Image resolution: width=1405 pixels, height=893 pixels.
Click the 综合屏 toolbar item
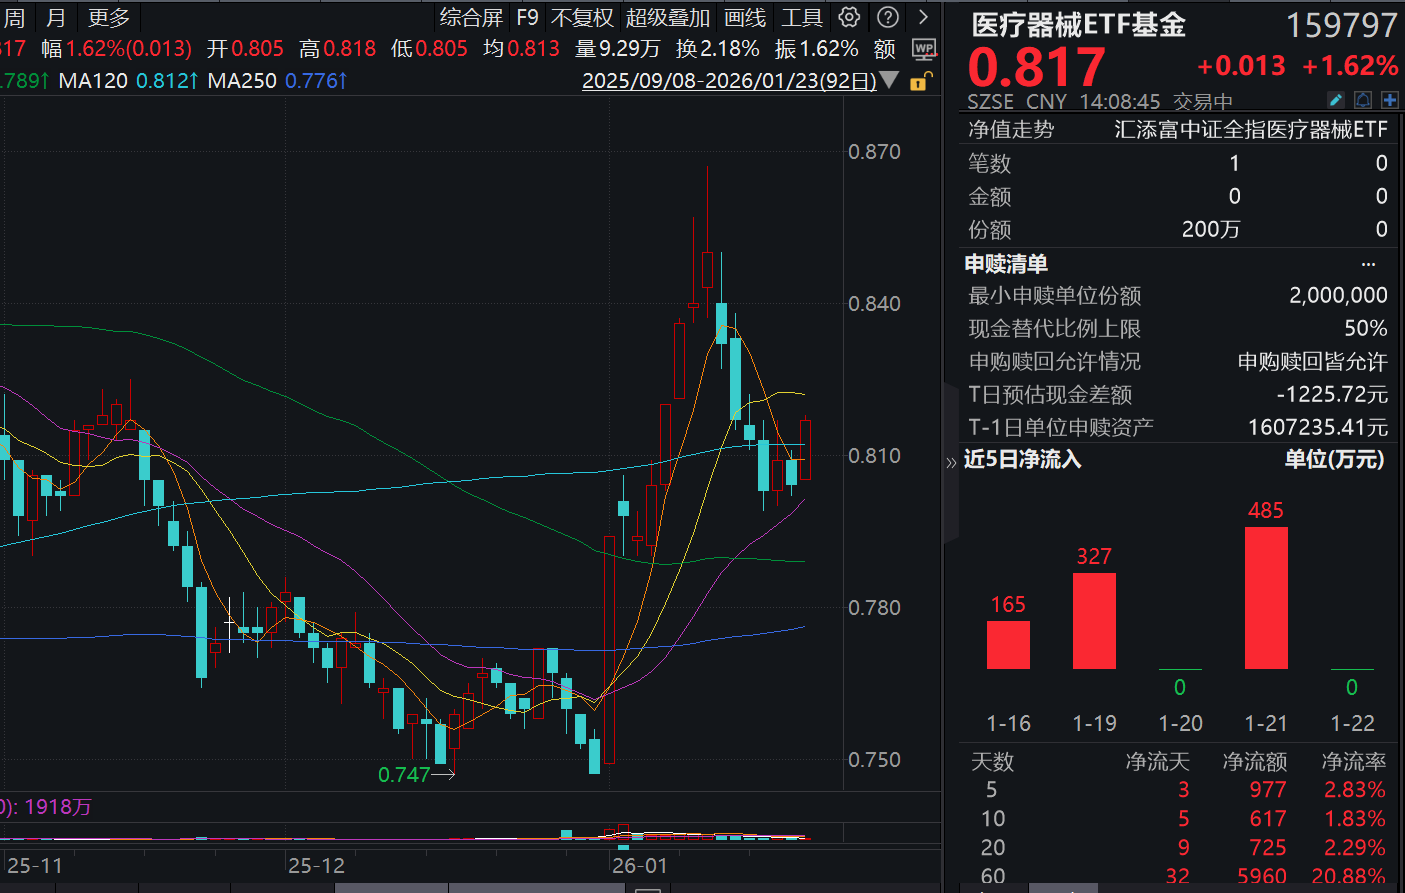[x=470, y=17]
